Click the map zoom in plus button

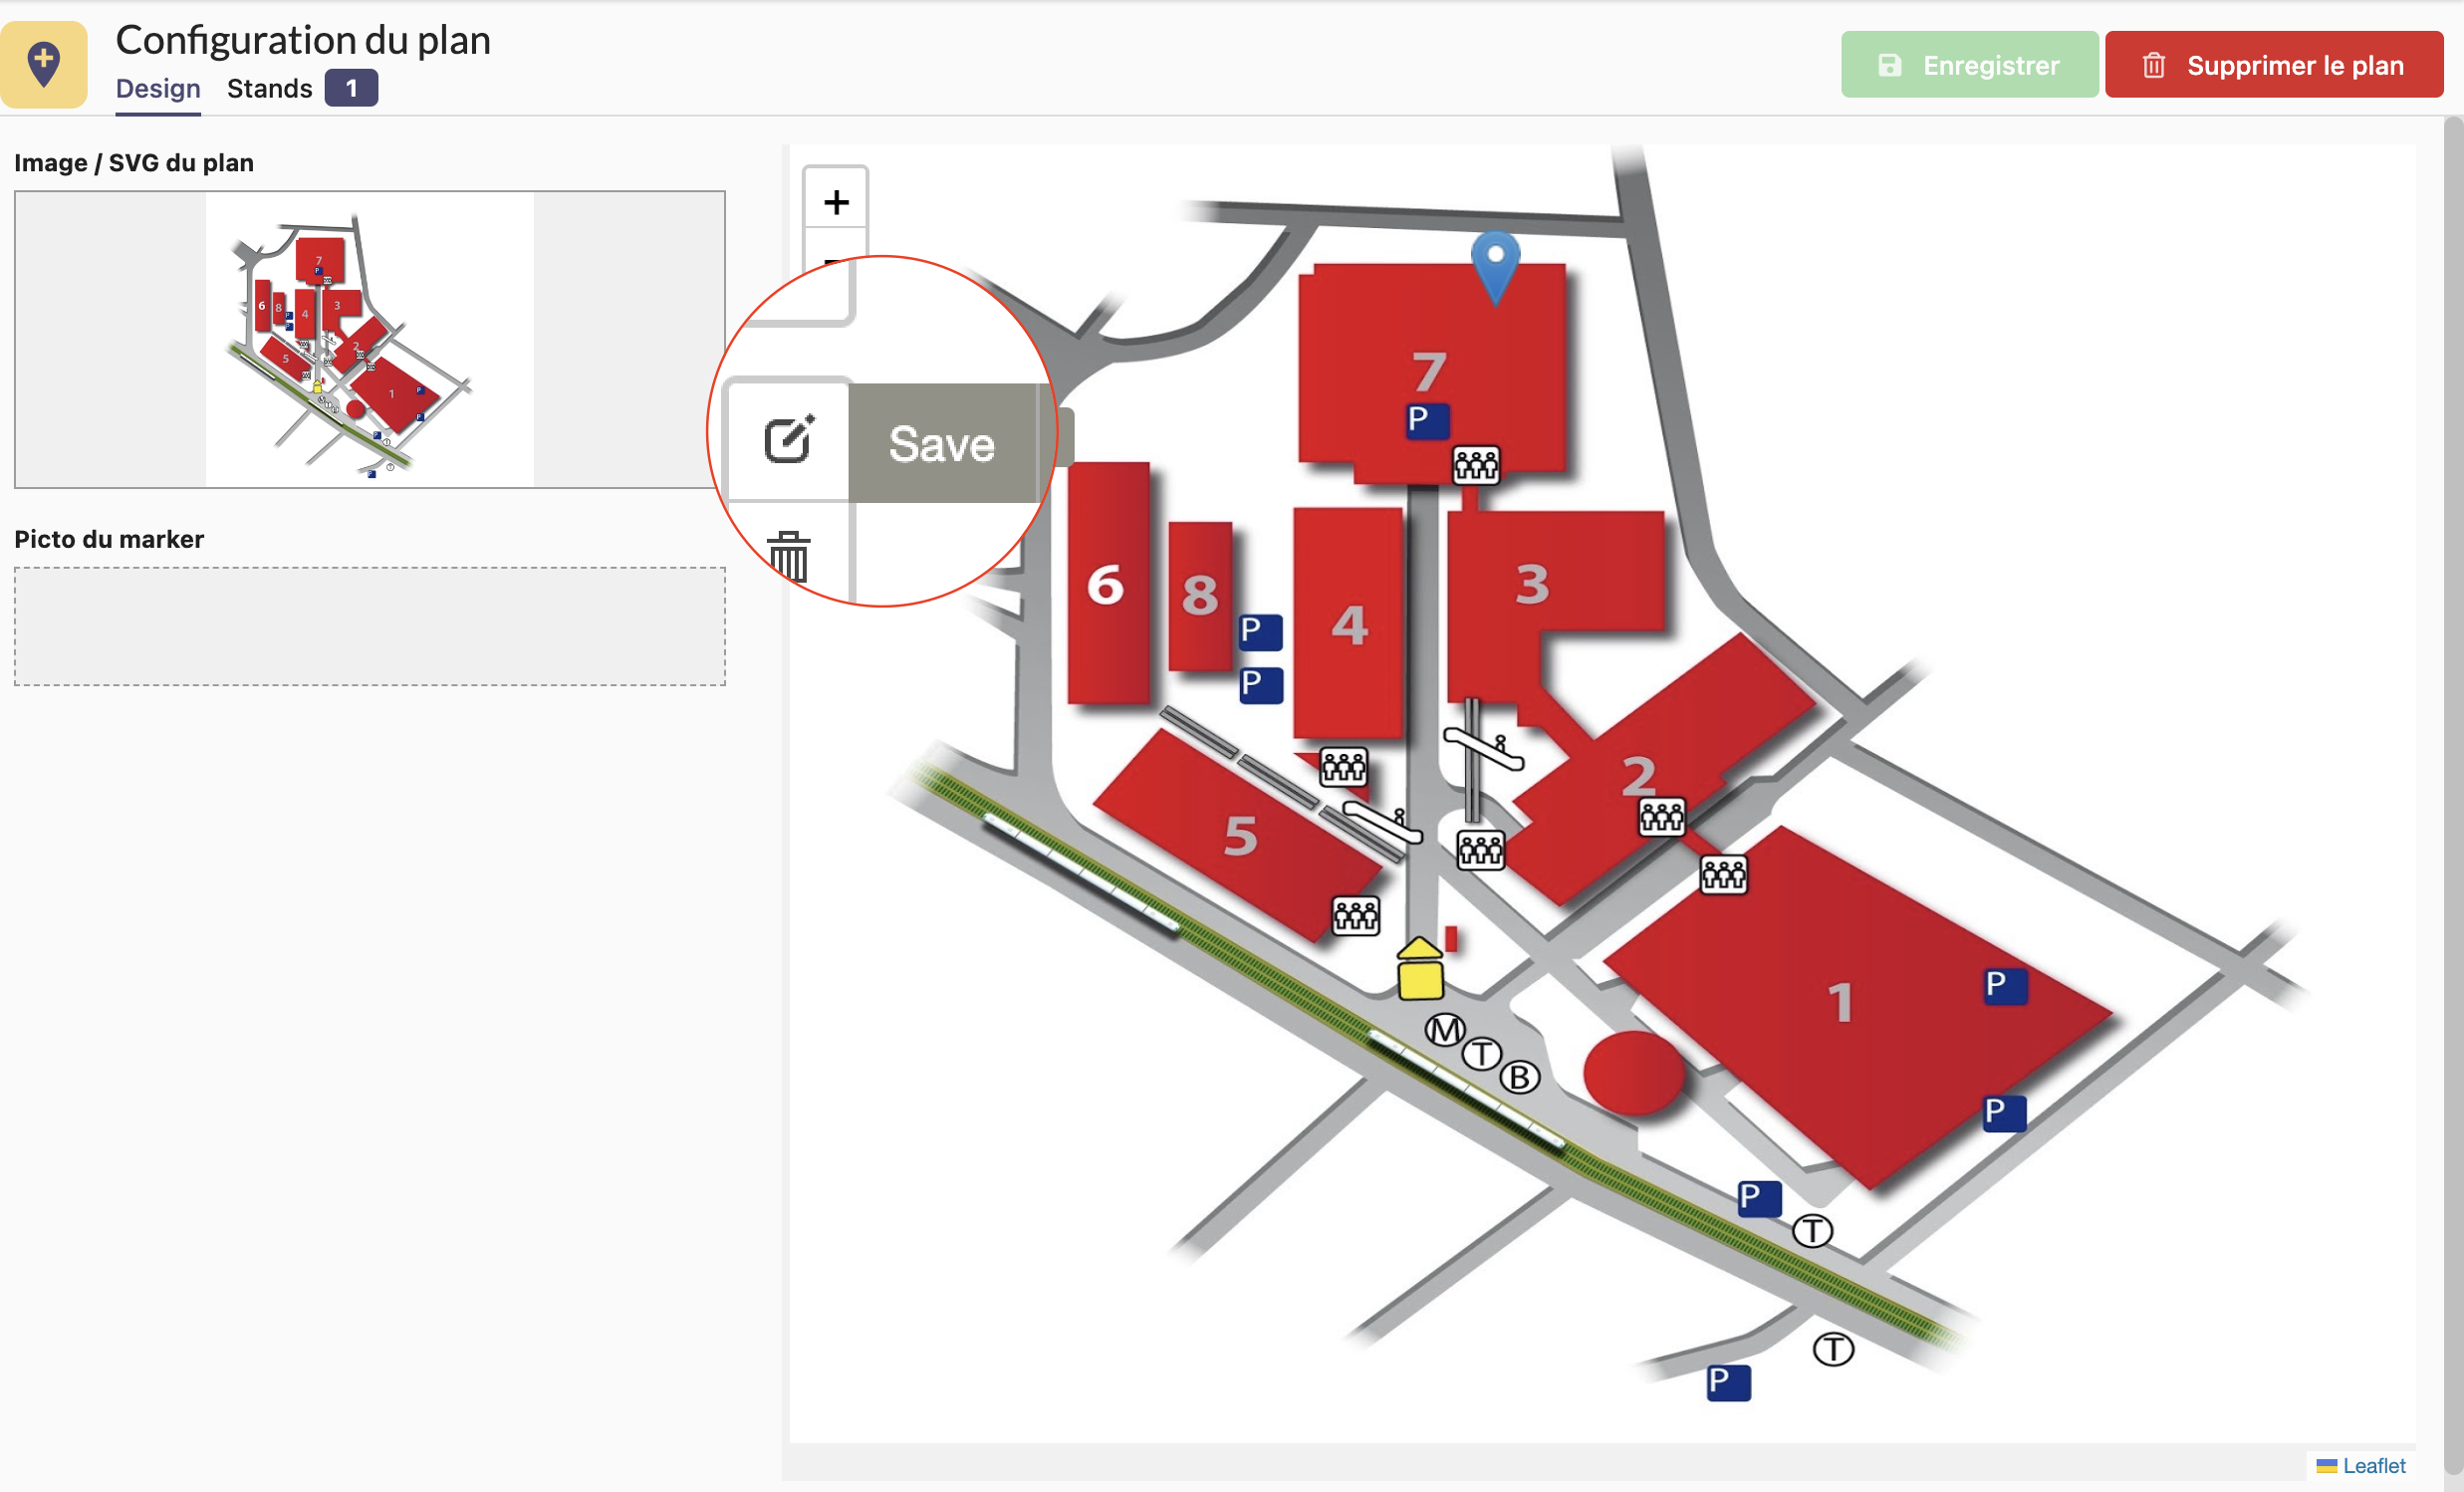[836, 202]
